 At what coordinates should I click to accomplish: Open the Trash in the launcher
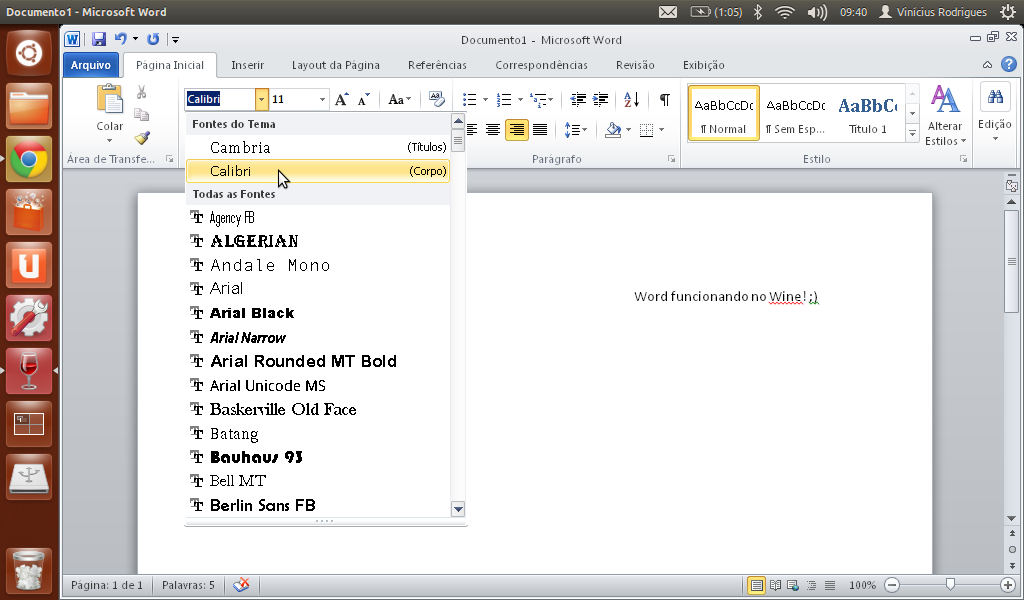[x=29, y=571]
